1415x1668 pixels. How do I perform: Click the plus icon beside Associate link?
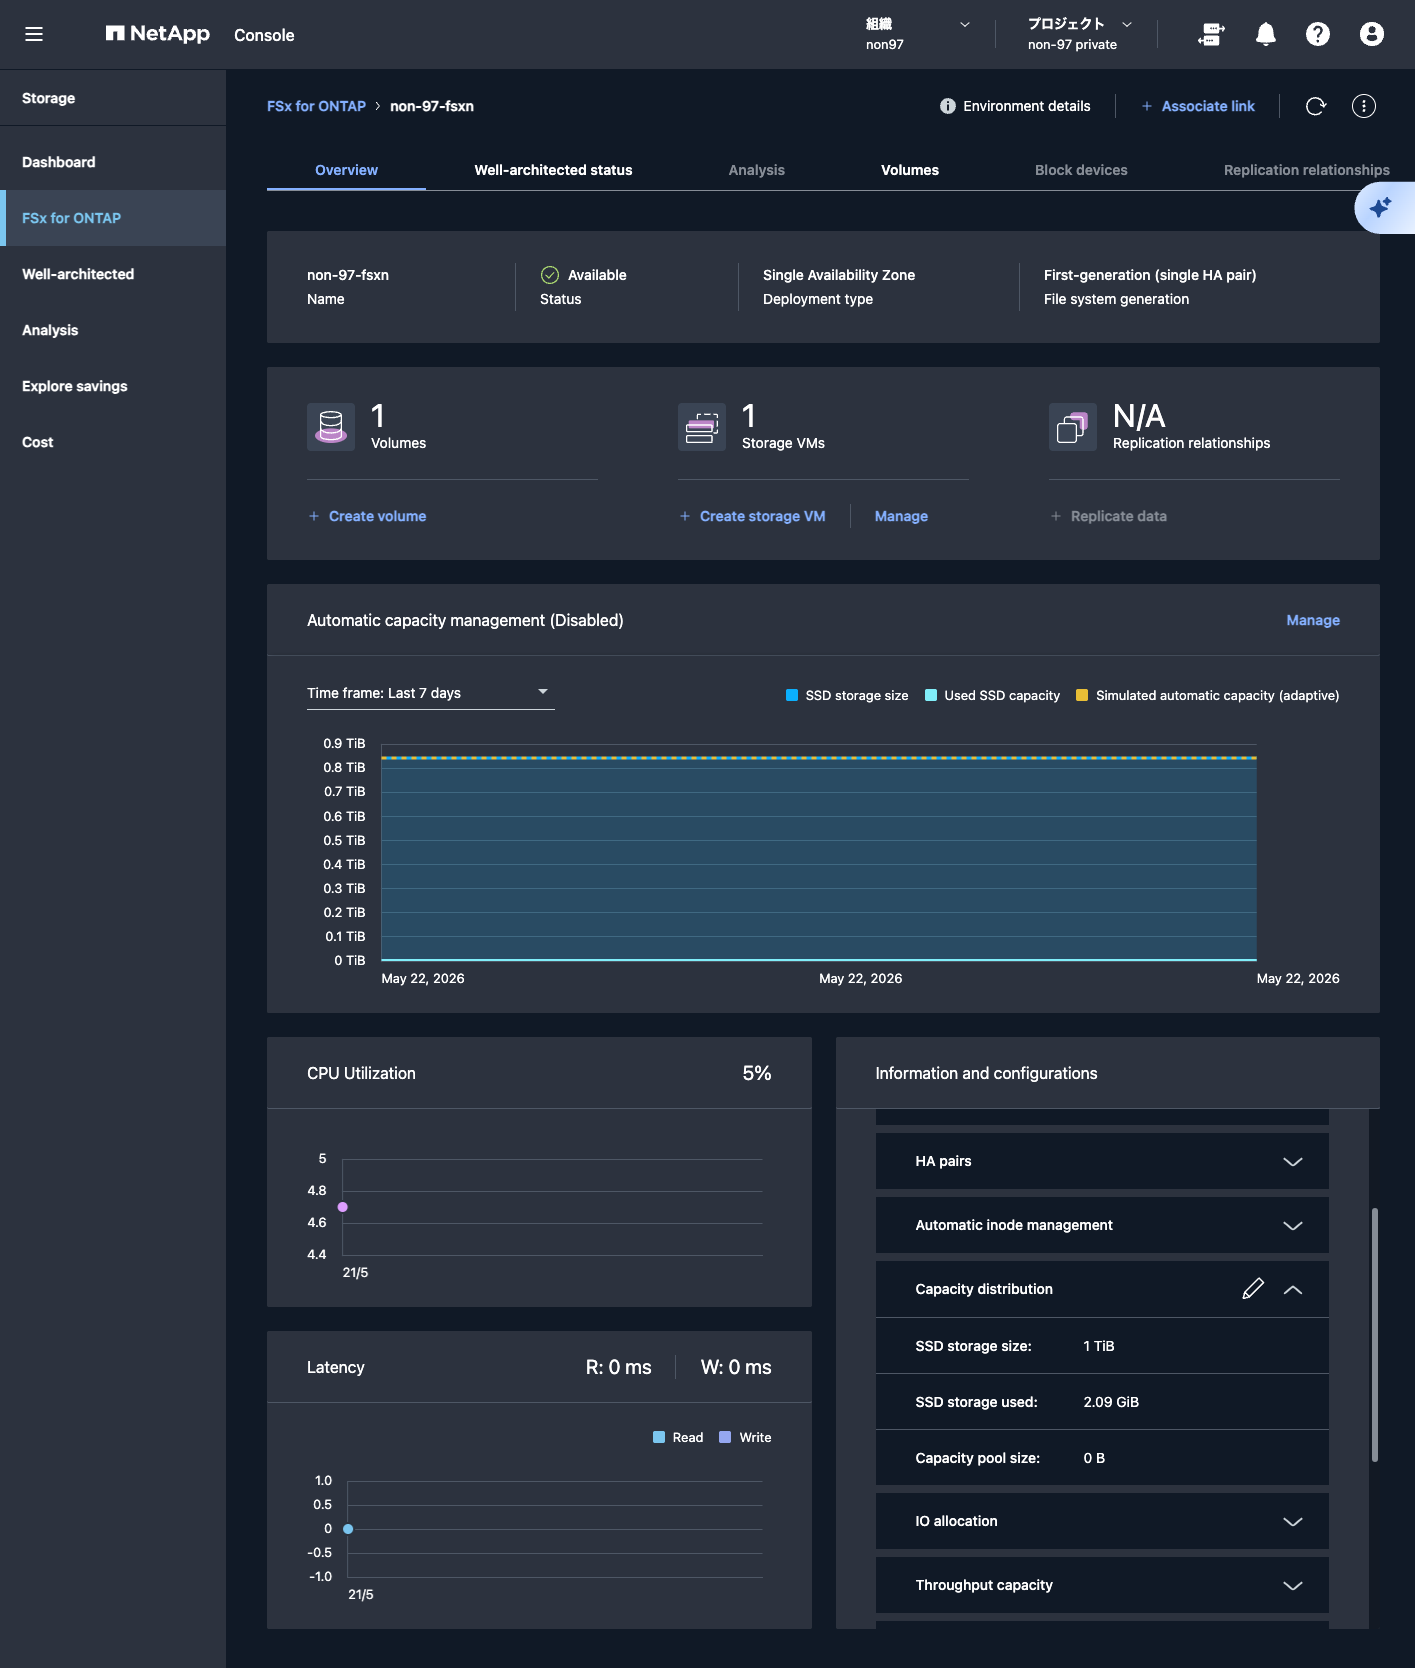pyautogui.click(x=1147, y=106)
